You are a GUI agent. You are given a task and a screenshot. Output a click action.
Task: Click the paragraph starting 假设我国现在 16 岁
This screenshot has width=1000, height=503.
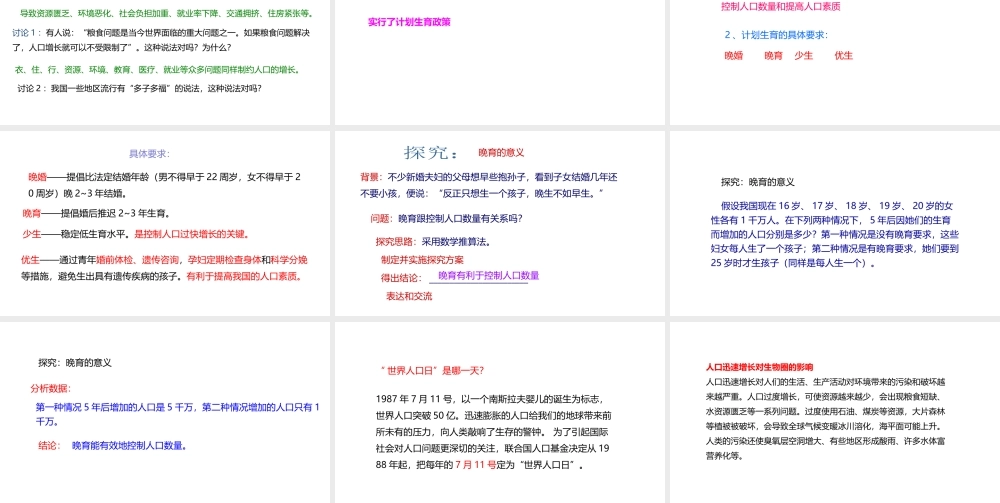pyautogui.click(x=835, y=234)
